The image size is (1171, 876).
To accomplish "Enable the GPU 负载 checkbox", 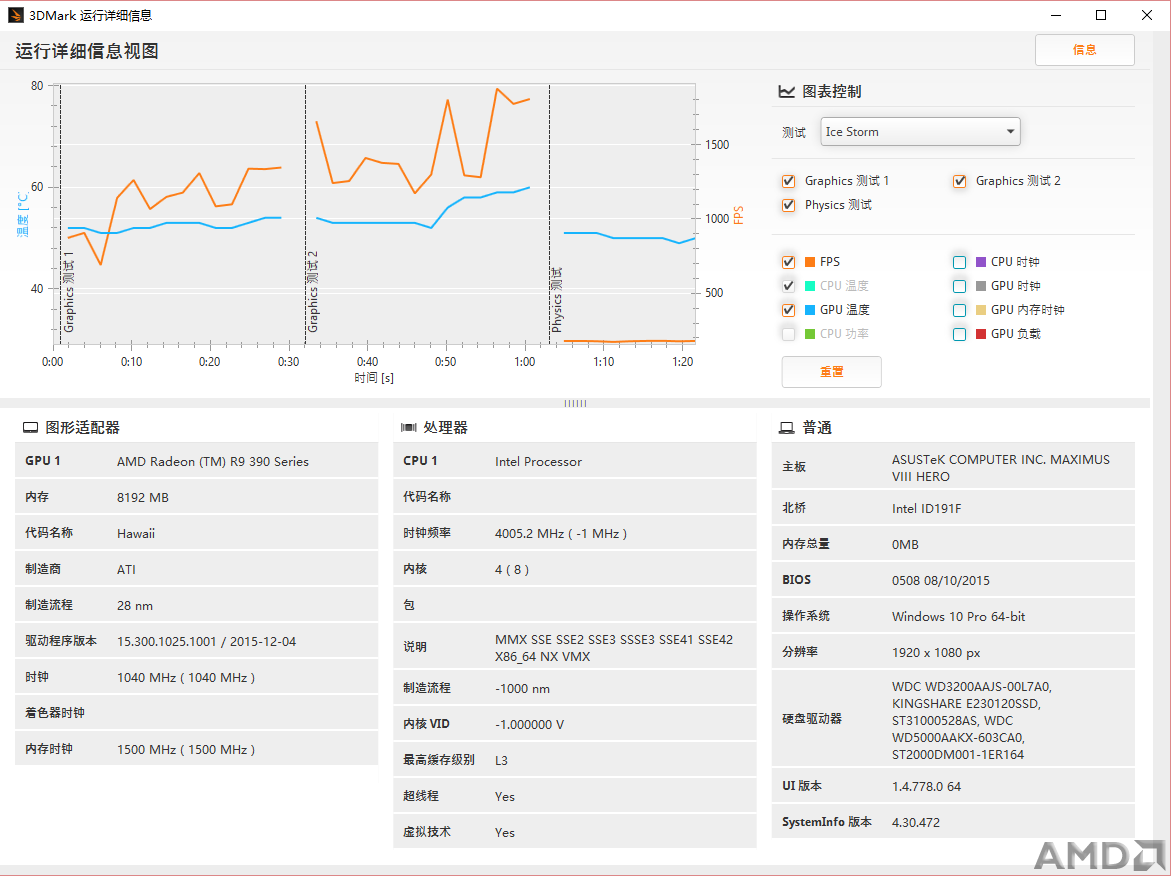I will (x=960, y=334).
